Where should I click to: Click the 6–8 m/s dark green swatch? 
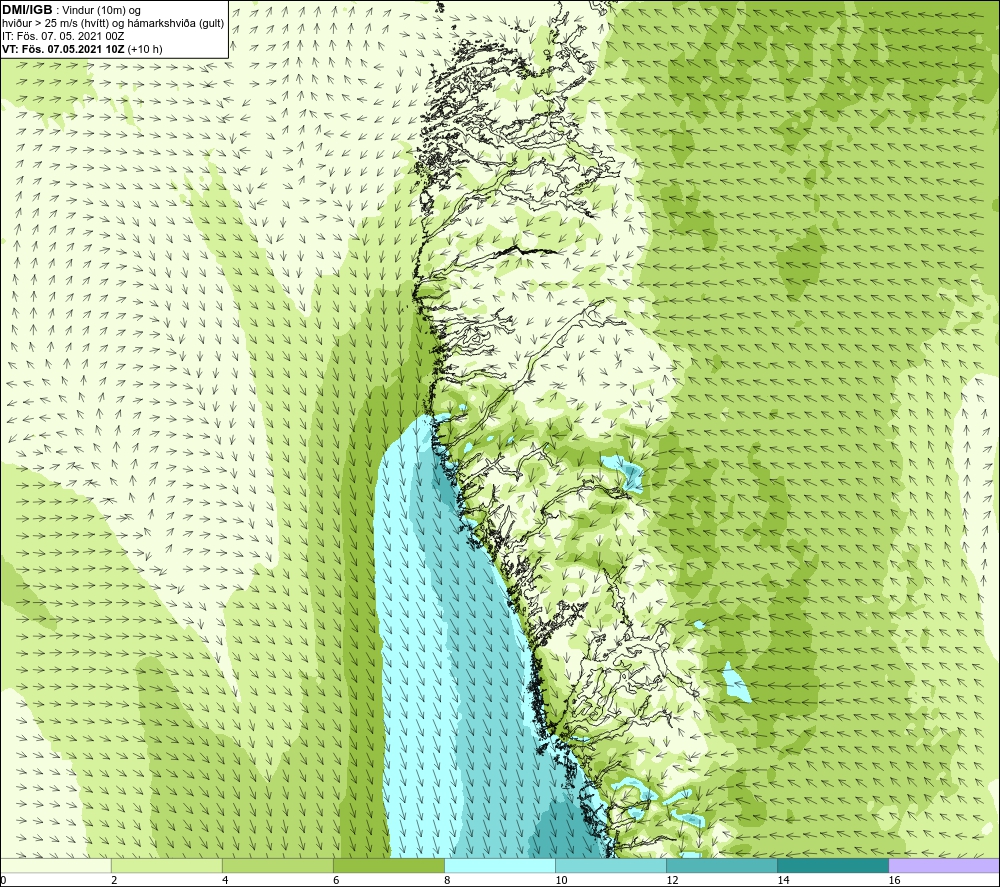coord(388,865)
